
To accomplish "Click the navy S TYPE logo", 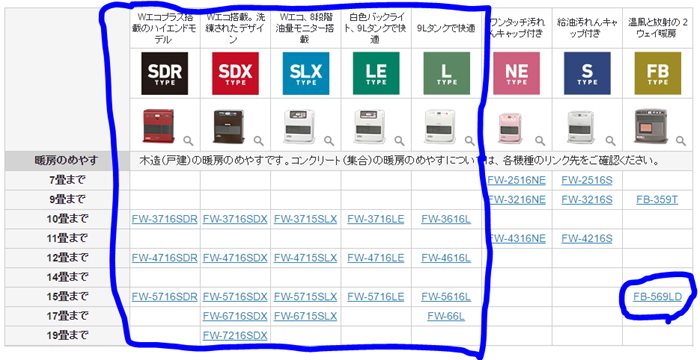I will tap(587, 73).
